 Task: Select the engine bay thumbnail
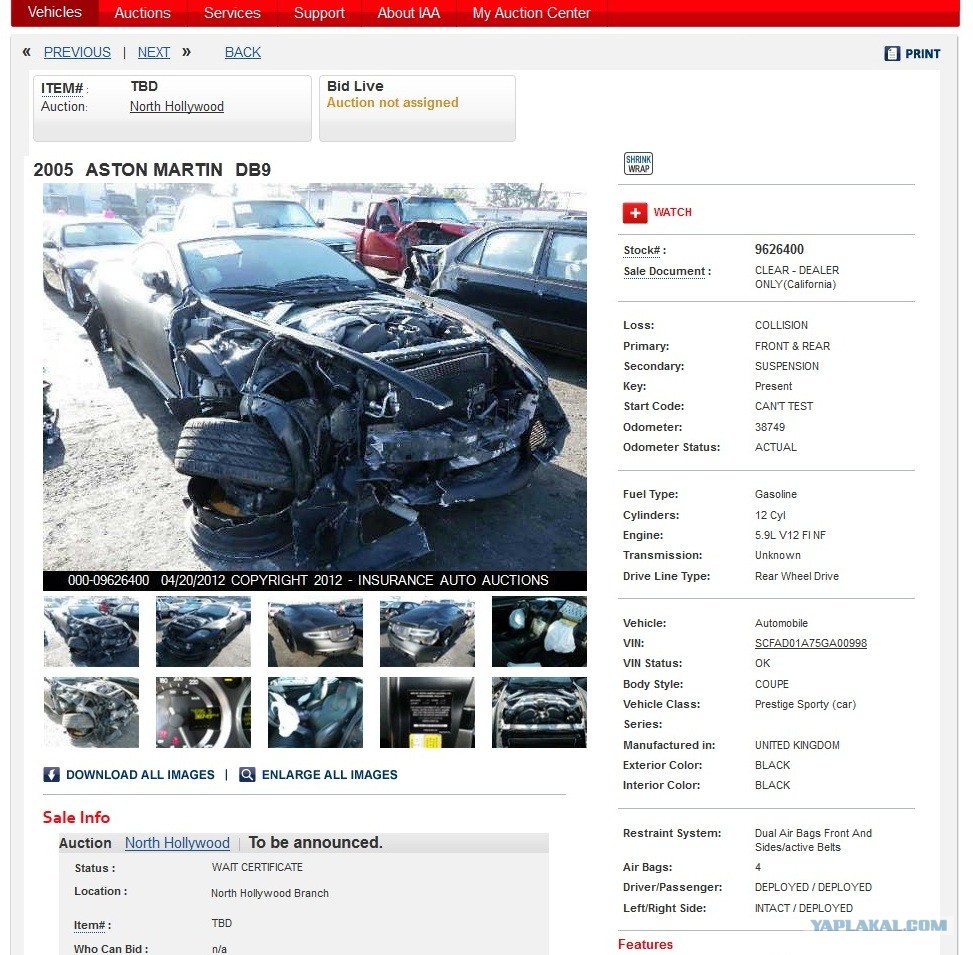point(539,712)
